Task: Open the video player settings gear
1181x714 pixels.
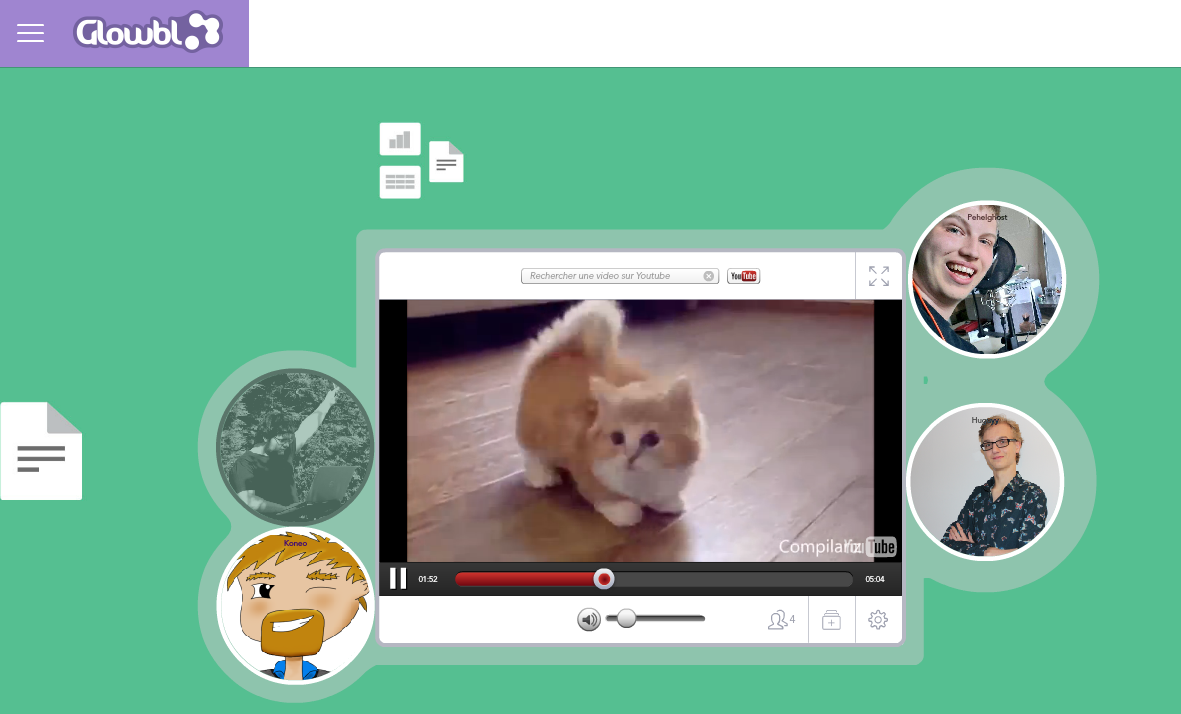Action: [x=878, y=620]
